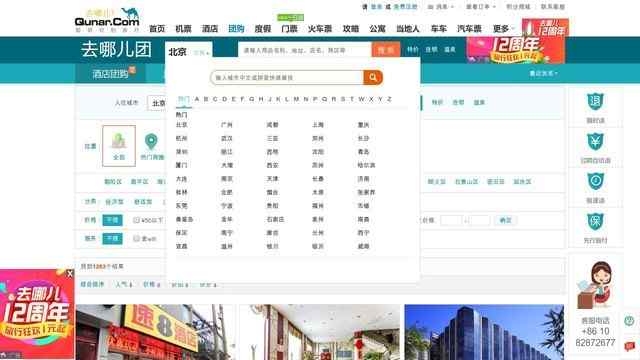
Task: Click the orange 搜索 button
Action: 386,50
